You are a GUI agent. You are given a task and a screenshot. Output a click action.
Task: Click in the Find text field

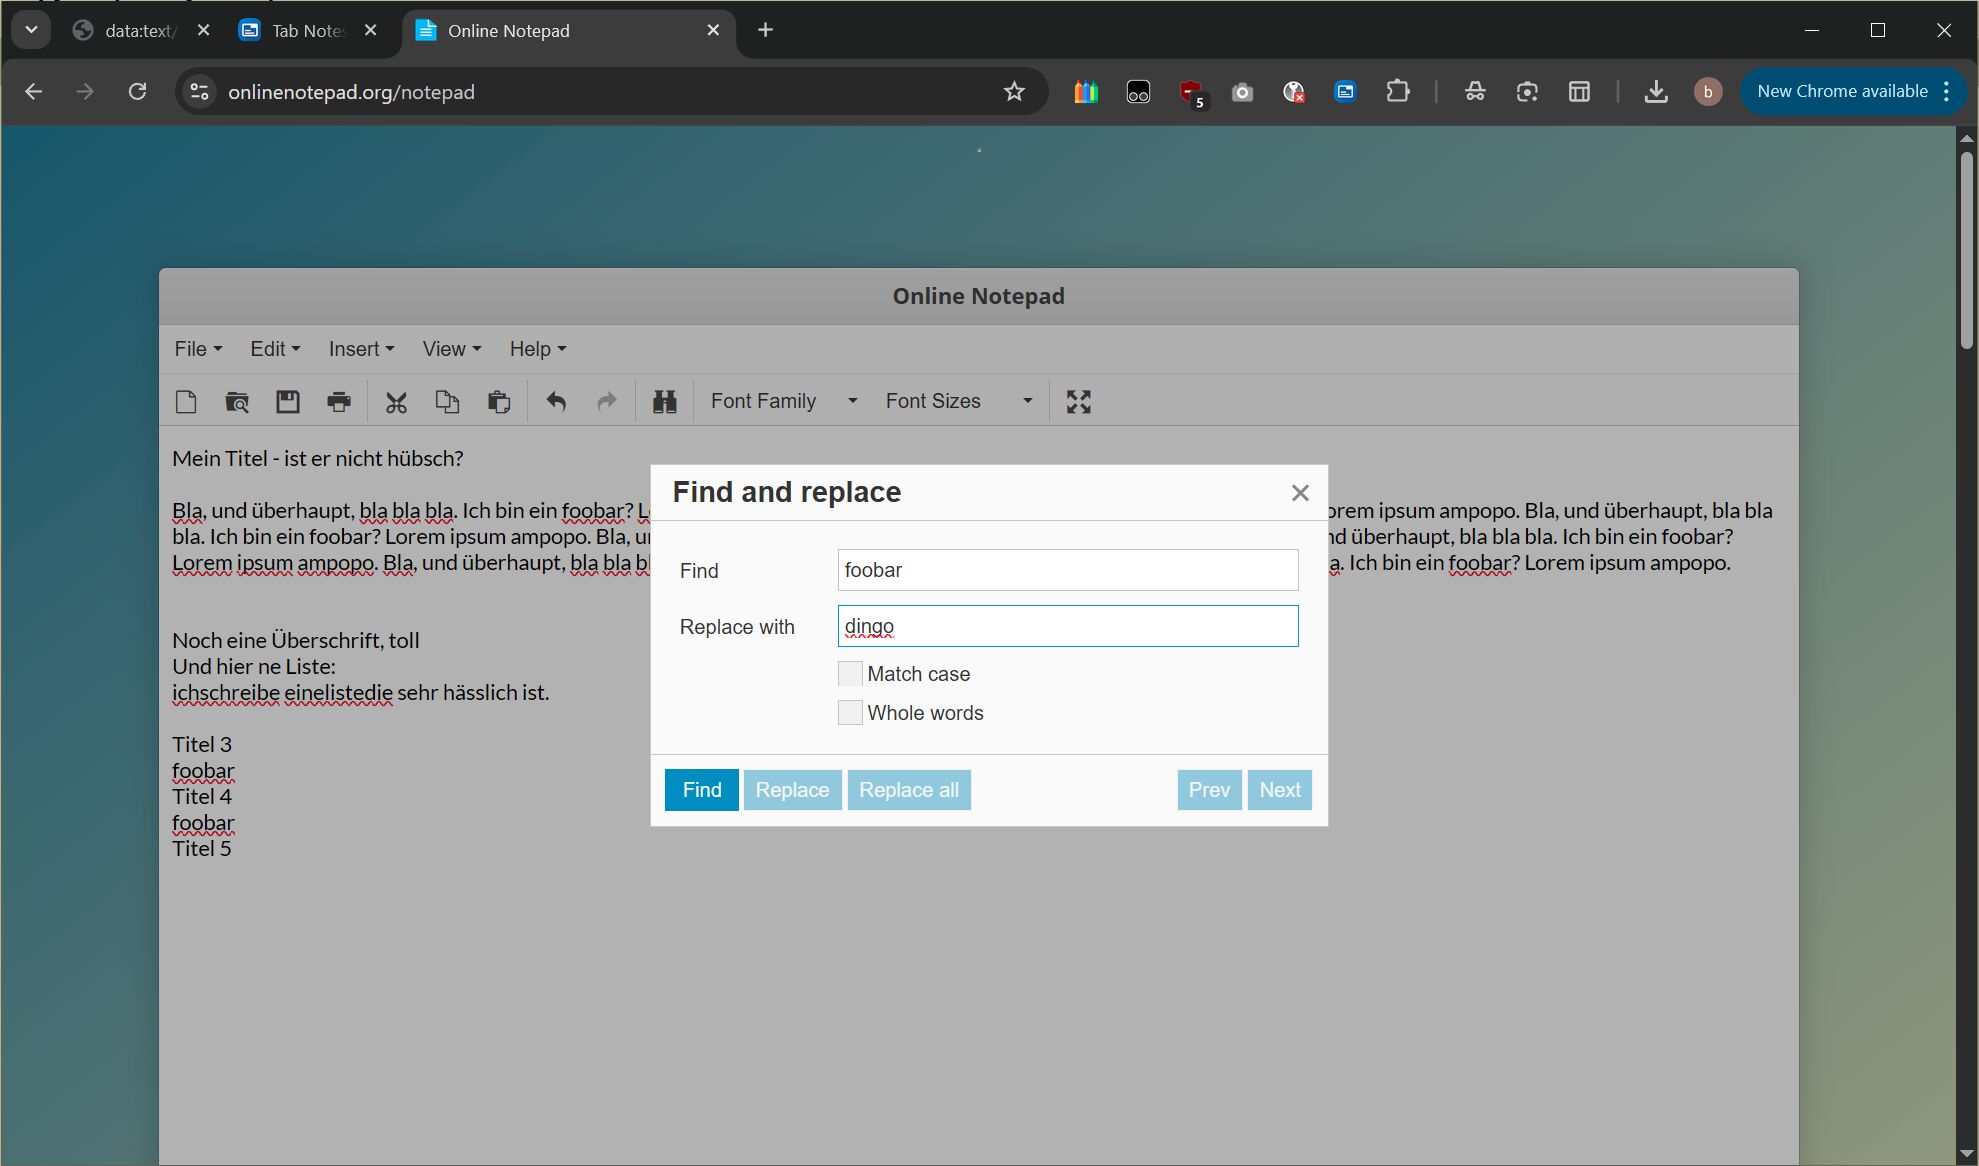pyautogui.click(x=1067, y=570)
